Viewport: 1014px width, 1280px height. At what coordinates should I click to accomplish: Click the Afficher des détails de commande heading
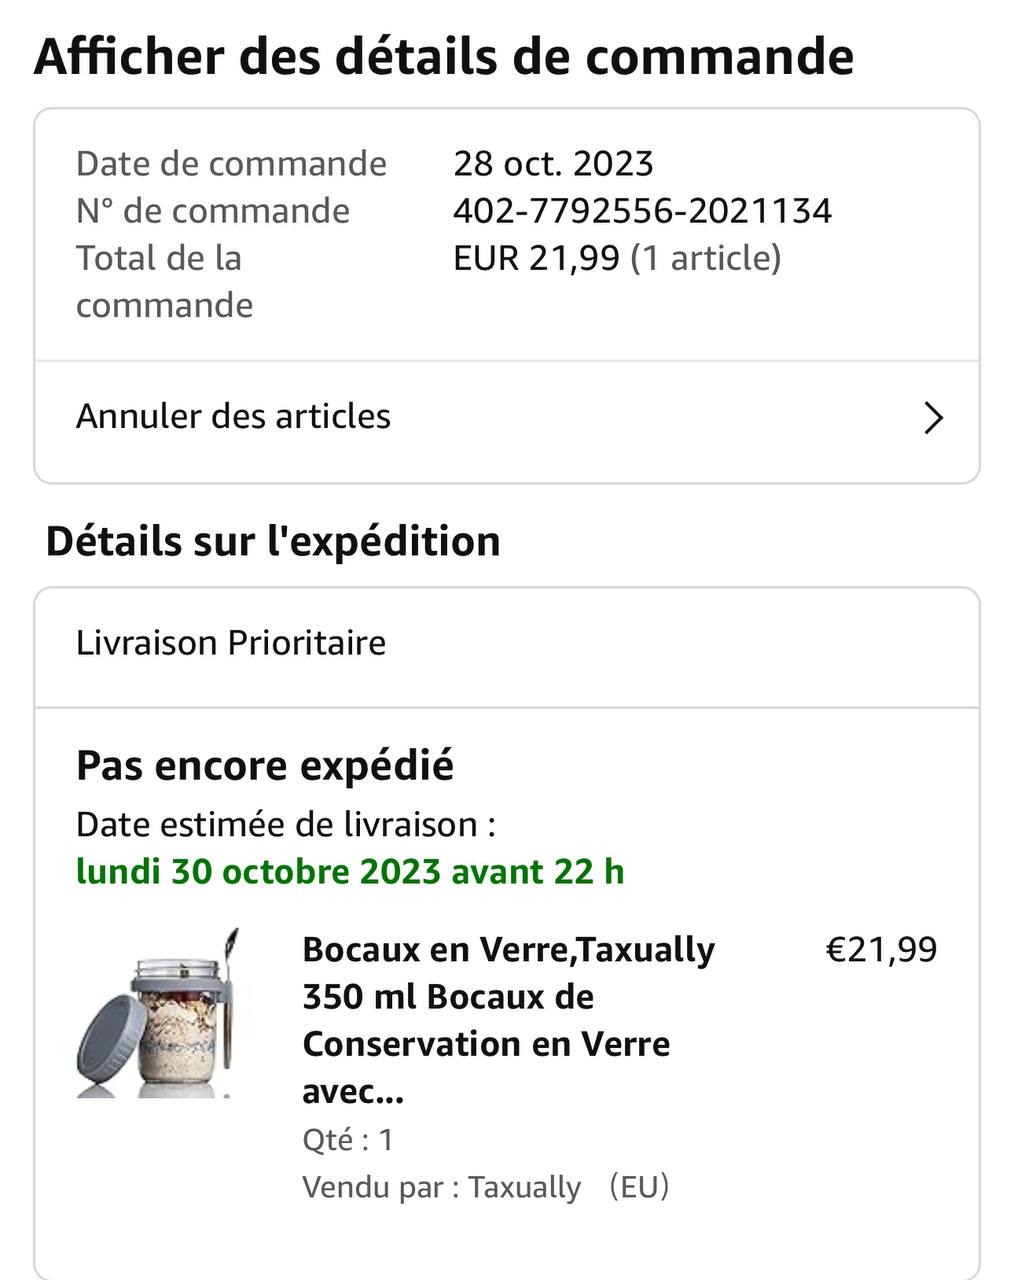click(444, 56)
